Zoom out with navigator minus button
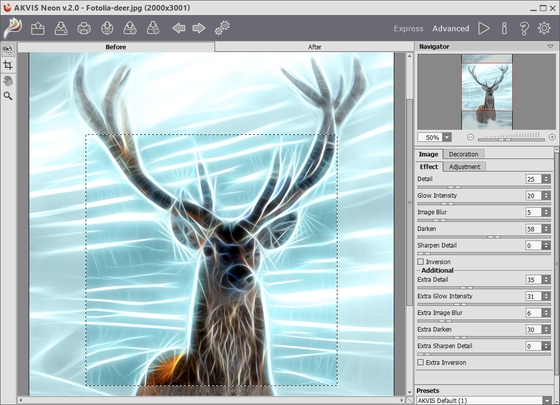 [470, 137]
